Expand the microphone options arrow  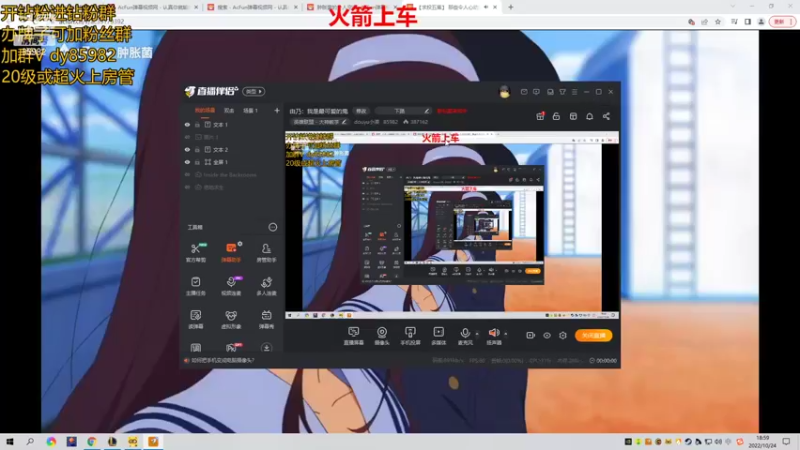(477, 334)
